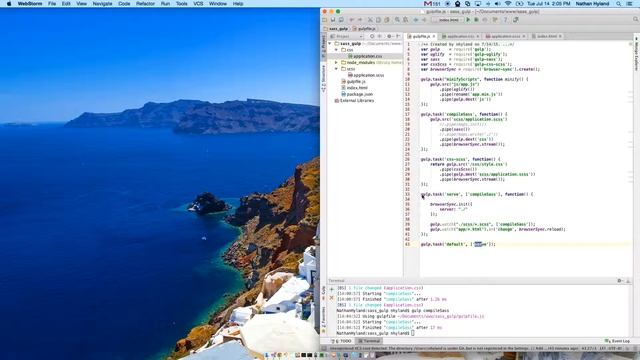Collapse the css folder
640x360 pixels.
(x=336, y=50)
